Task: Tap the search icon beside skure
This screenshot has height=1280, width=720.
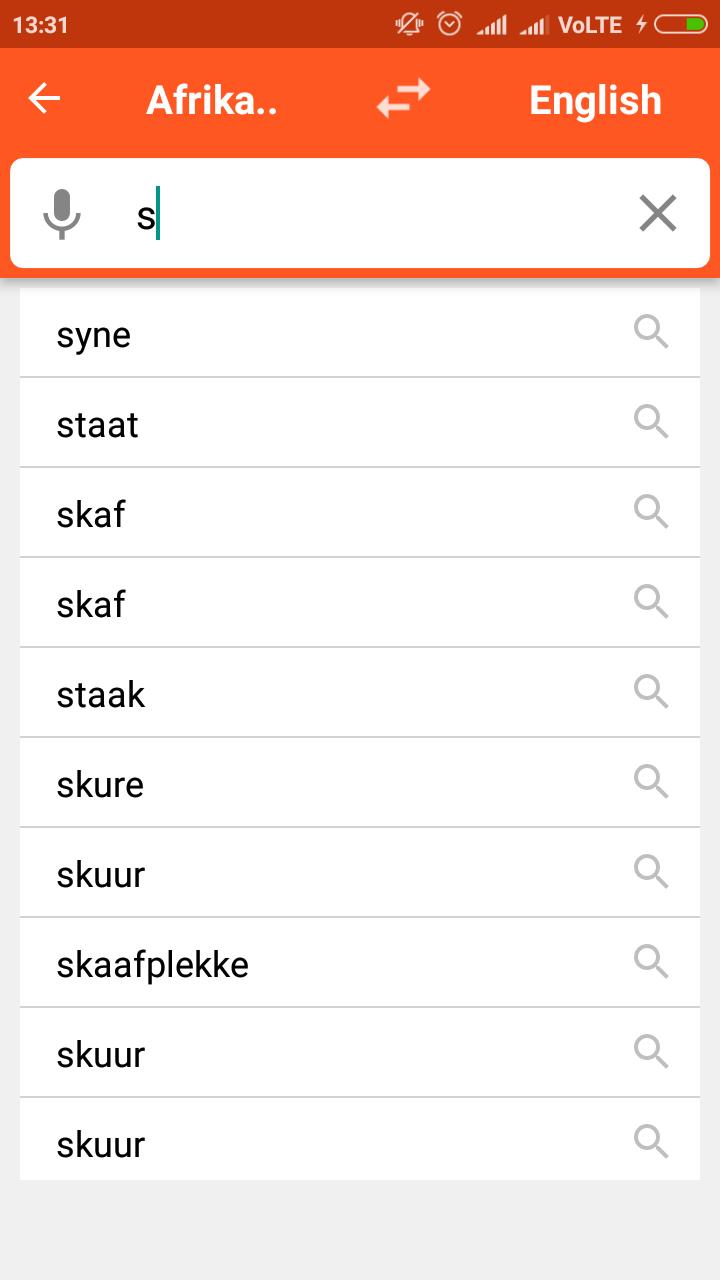Action: point(651,782)
